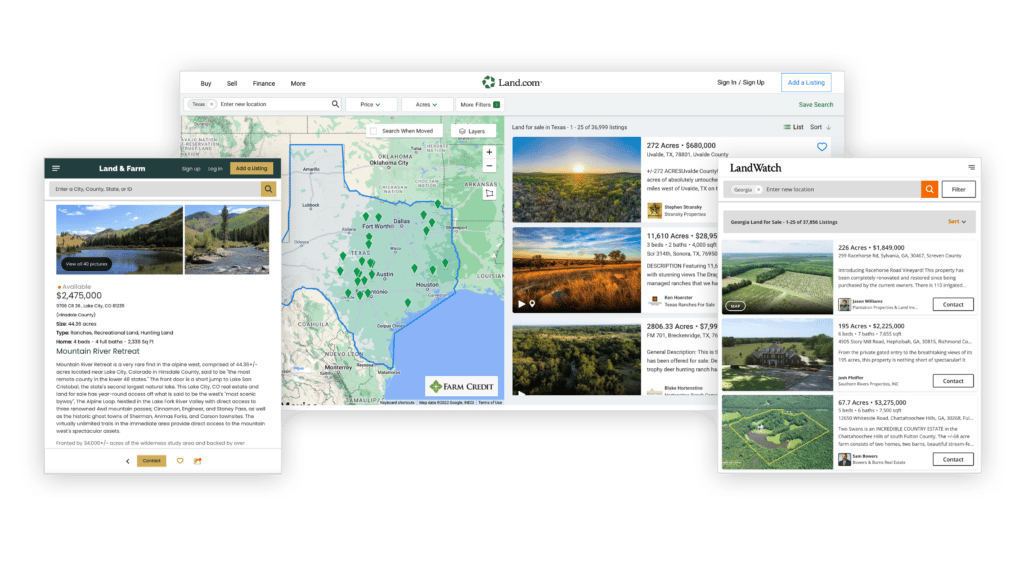Select the Sell menu item
The height and width of the screenshot is (576, 1024).
click(232, 83)
